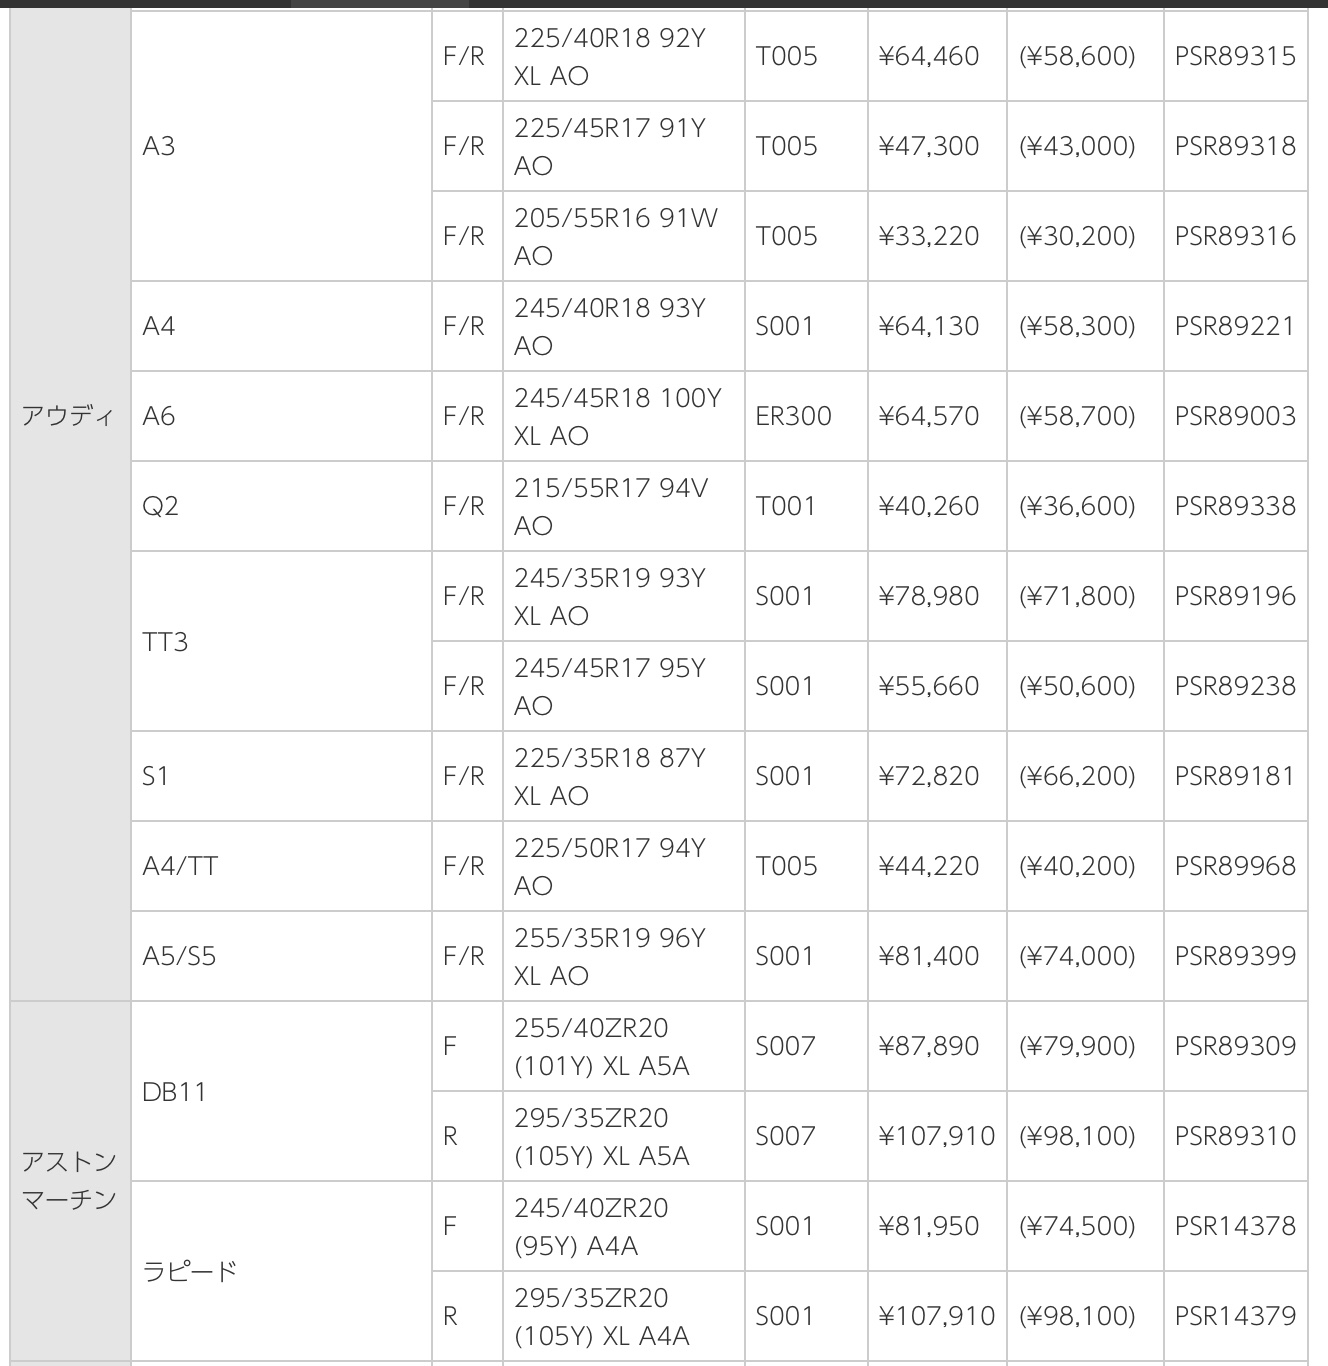Screen dimensions: 1328x1366
Task: Click the ラピード model cell
Action: (190, 1271)
